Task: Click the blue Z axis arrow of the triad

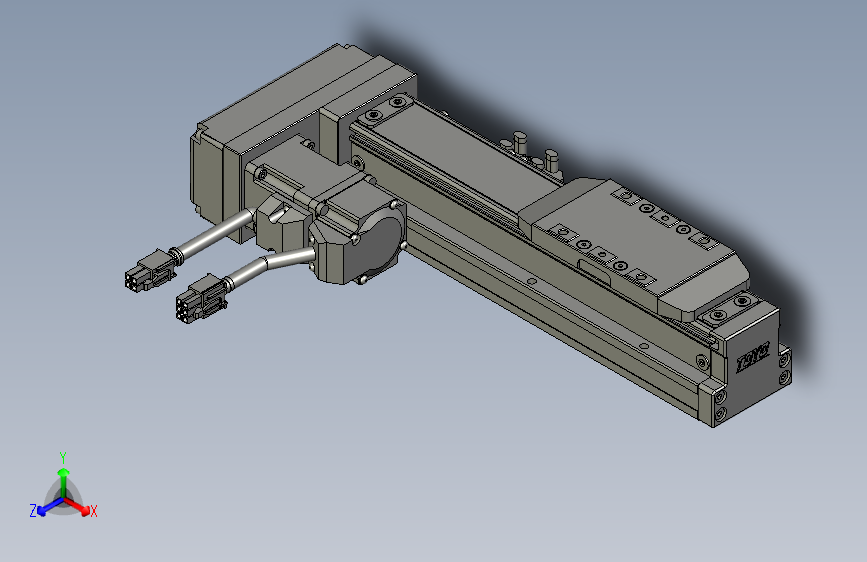Action: tap(50, 506)
